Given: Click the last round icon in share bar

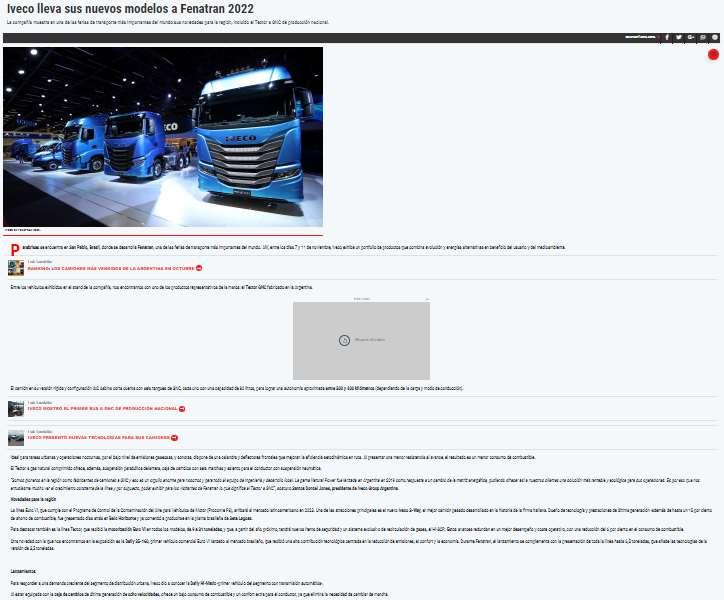Looking at the screenshot, I should coord(715,37).
